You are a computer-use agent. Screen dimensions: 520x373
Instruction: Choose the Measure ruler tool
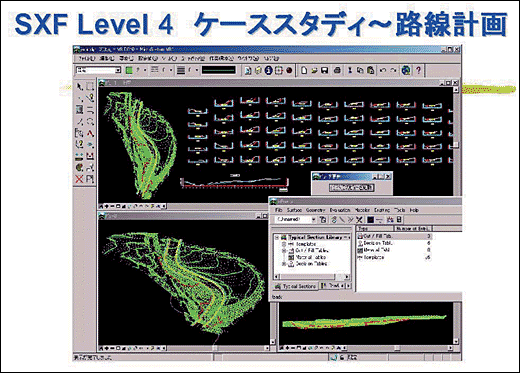coord(79,156)
